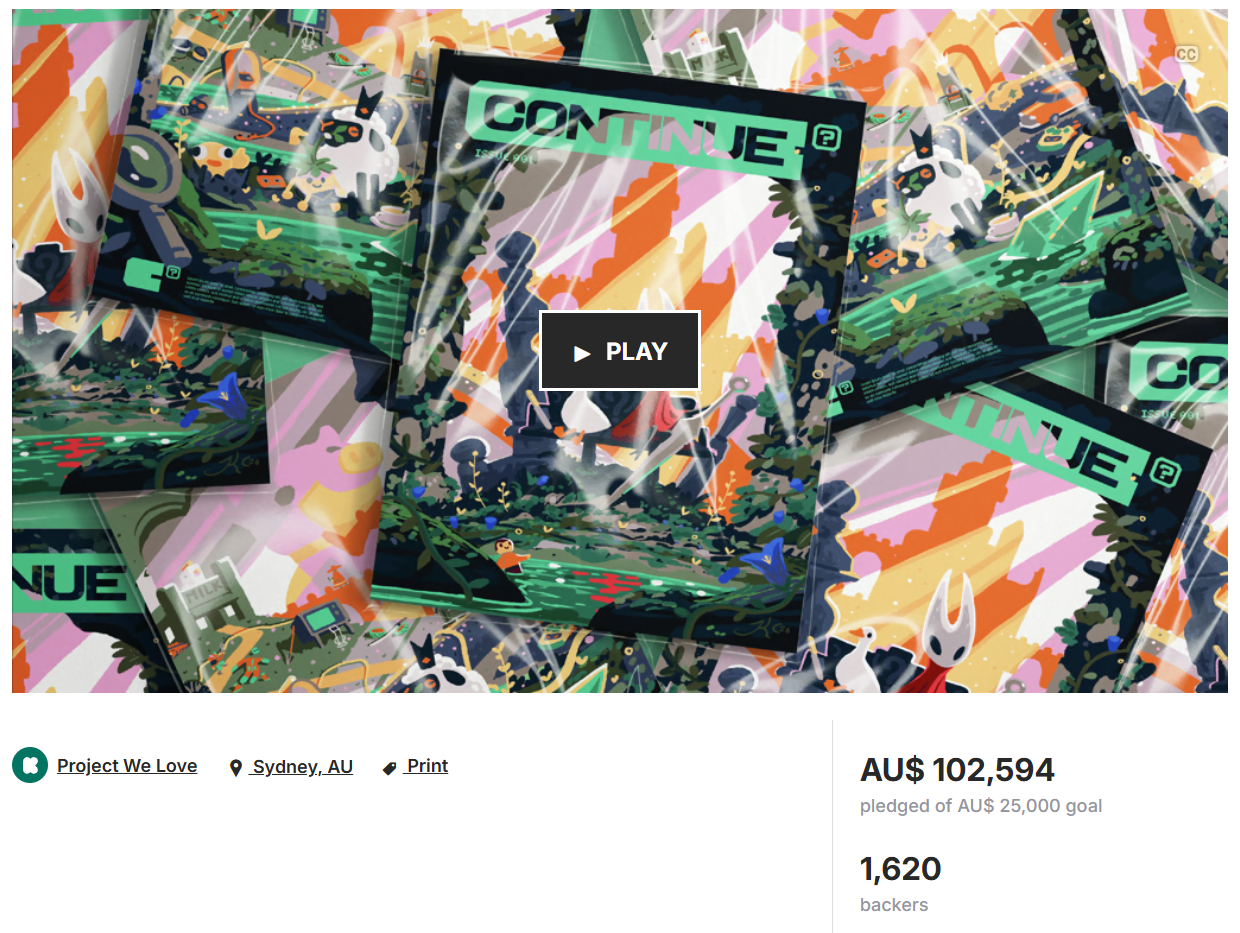Click the 1,620 backers count
This screenshot has height=933, width=1240.
[901, 869]
